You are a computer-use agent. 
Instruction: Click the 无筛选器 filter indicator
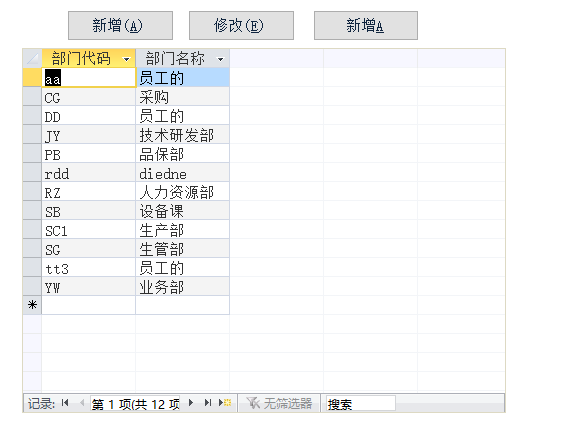pos(279,403)
